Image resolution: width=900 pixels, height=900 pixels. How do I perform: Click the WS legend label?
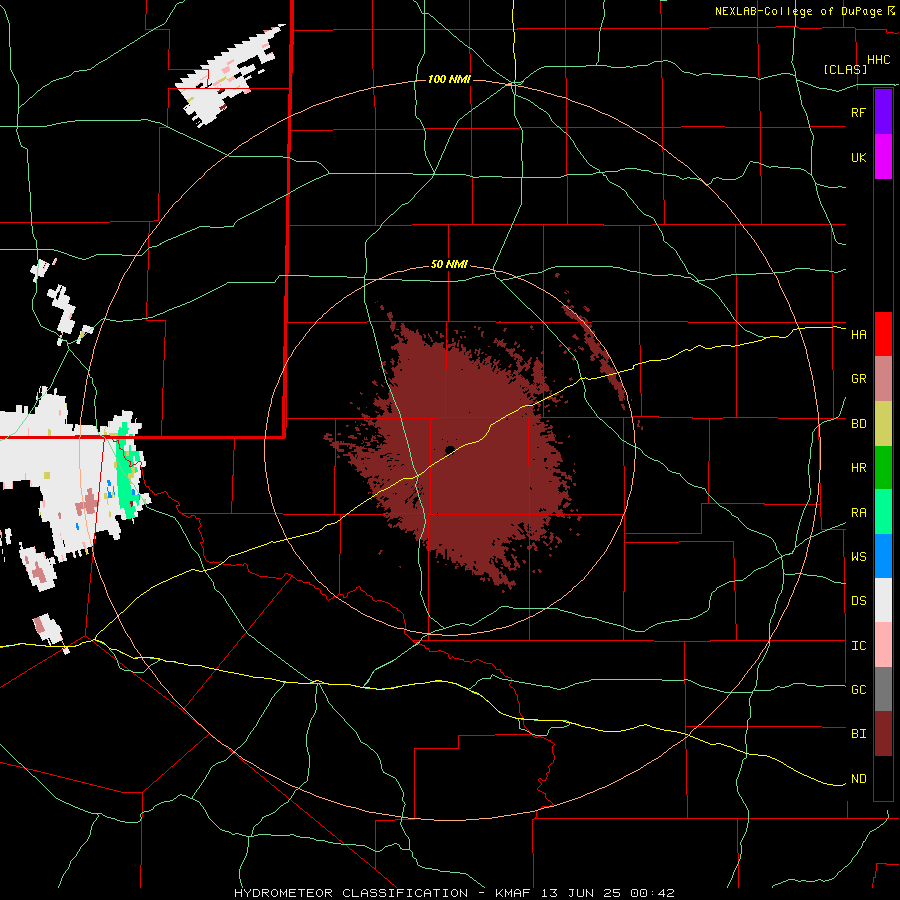(x=858, y=557)
